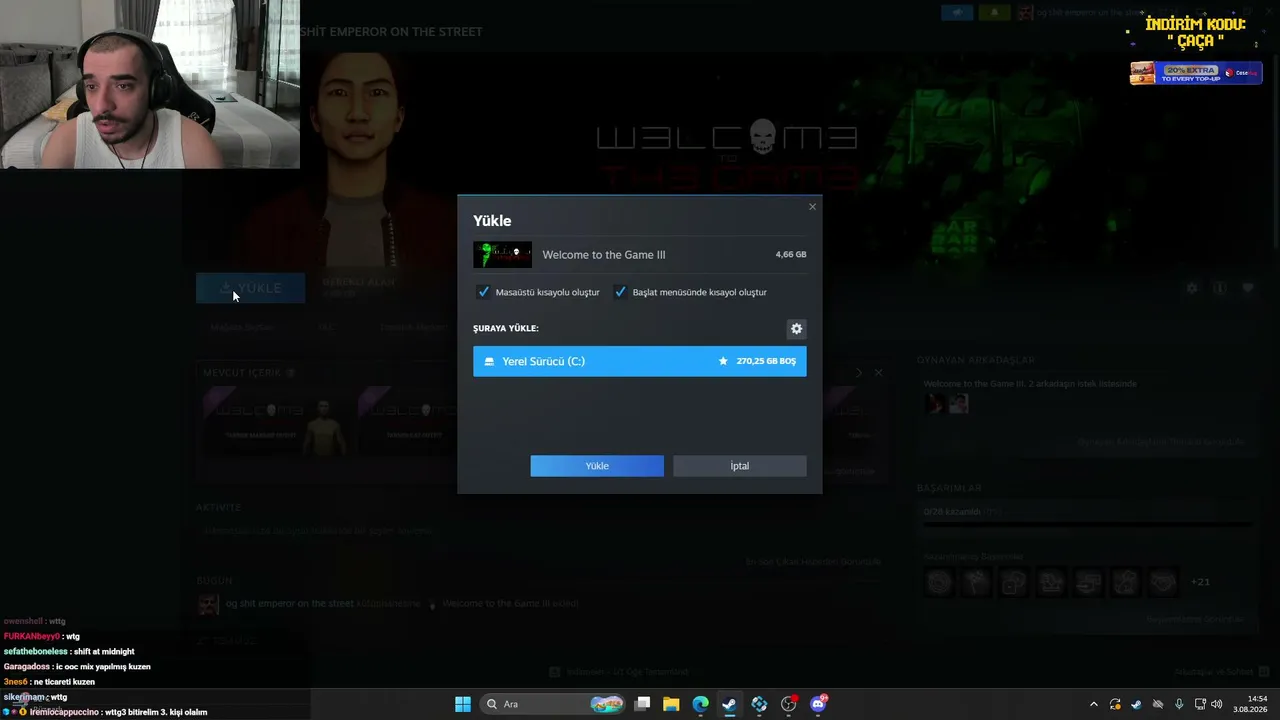This screenshot has width=1280, height=720.
Task: Click the '4,66 GB' size text
Action: pos(790,254)
